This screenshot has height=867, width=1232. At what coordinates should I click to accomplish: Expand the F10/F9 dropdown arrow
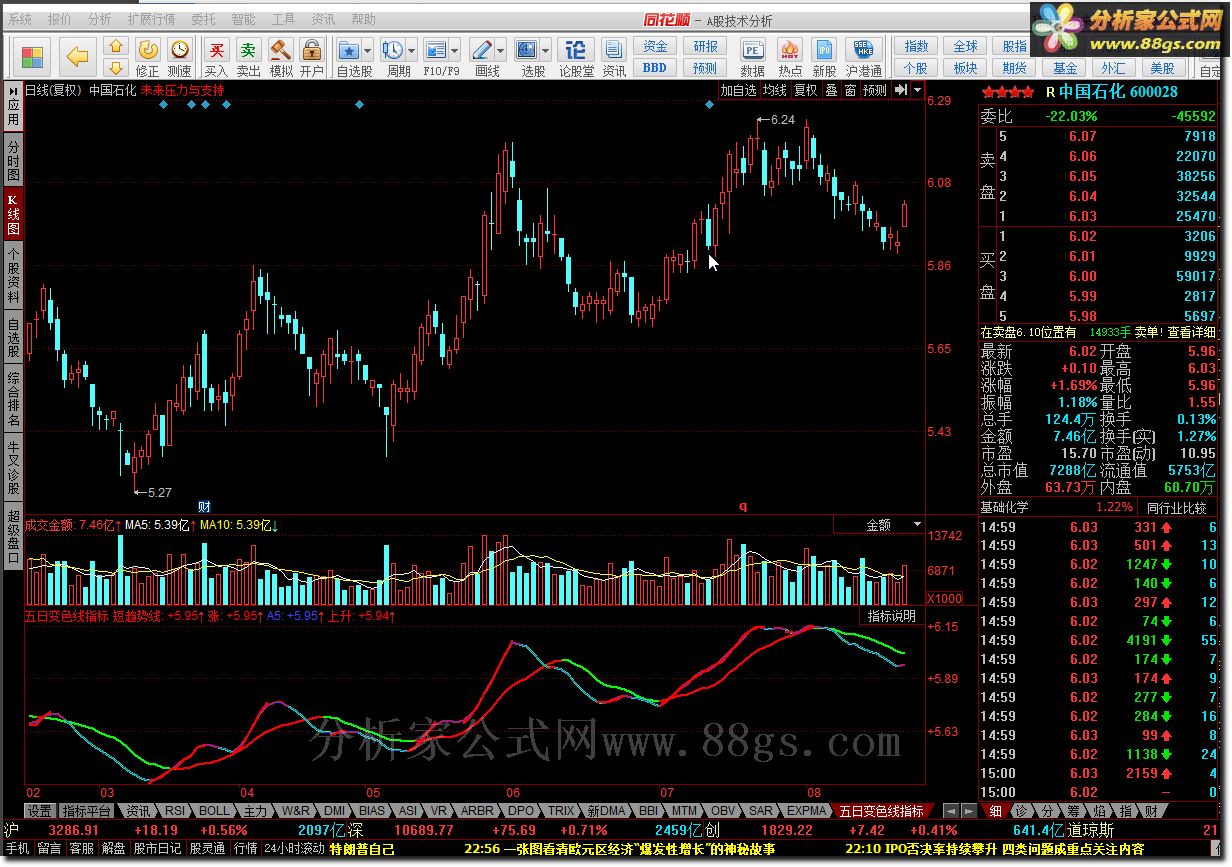tap(454, 50)
